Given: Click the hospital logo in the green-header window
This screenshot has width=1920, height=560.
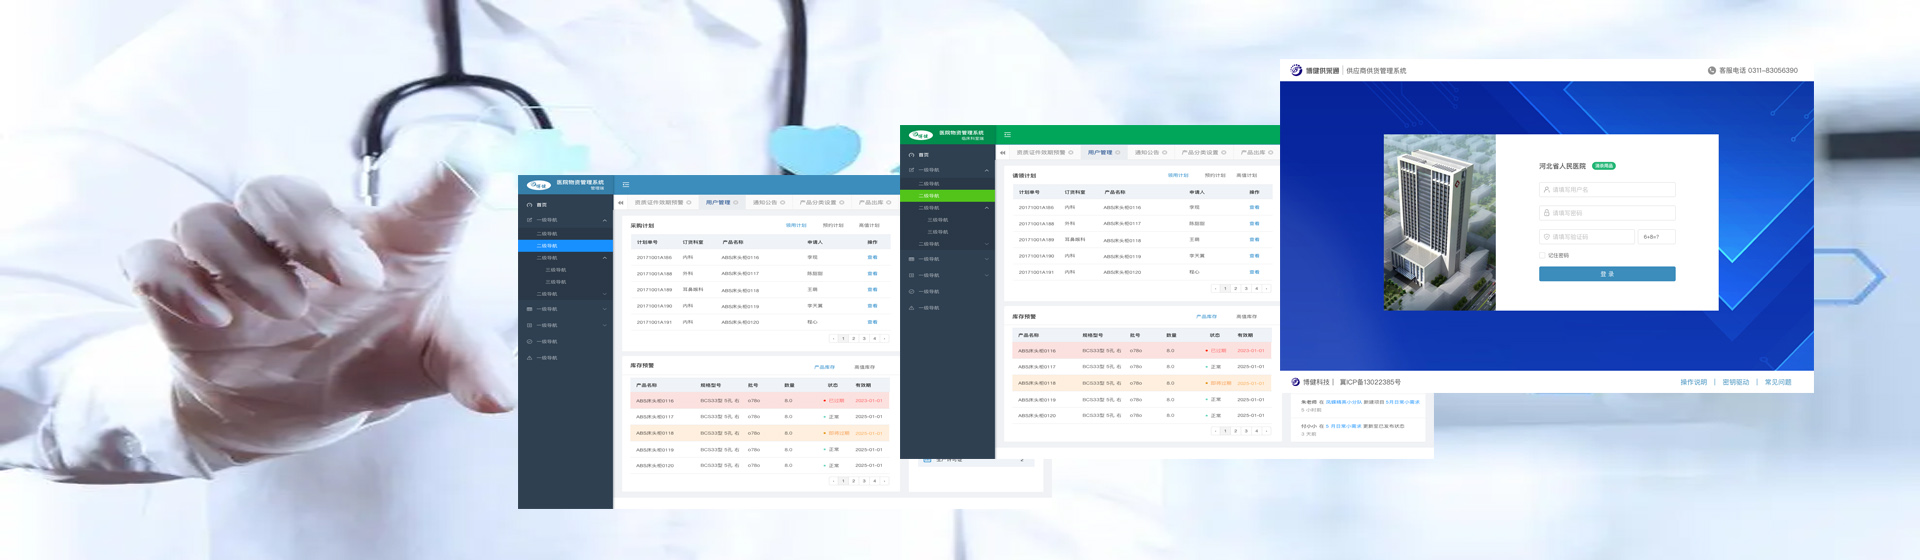Looking at the screenshot, I should click(920, 135).
